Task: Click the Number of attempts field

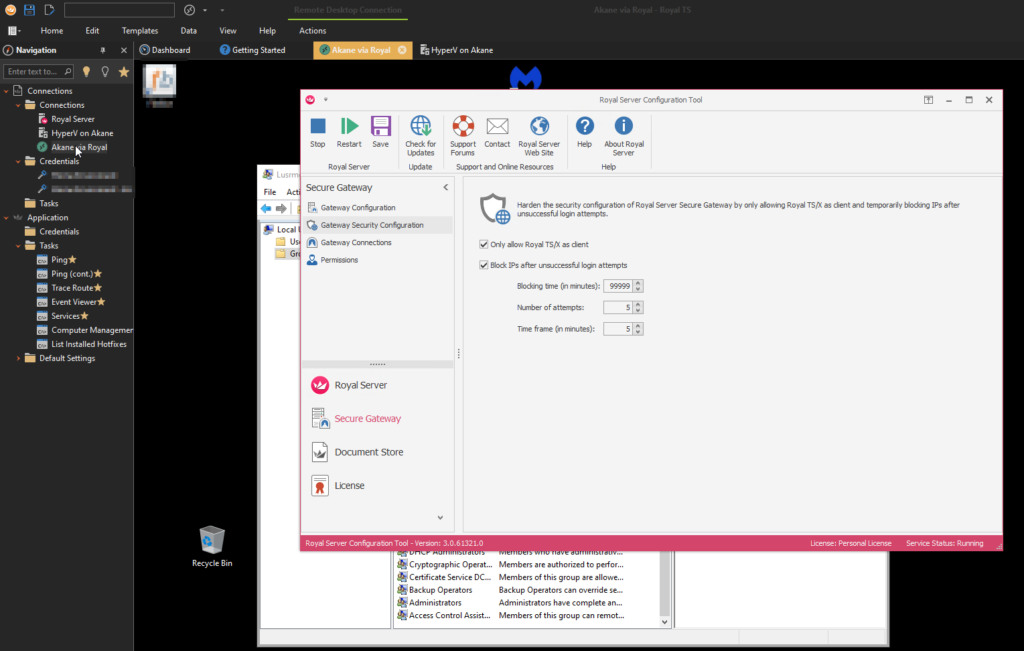Action: point(618,308)
